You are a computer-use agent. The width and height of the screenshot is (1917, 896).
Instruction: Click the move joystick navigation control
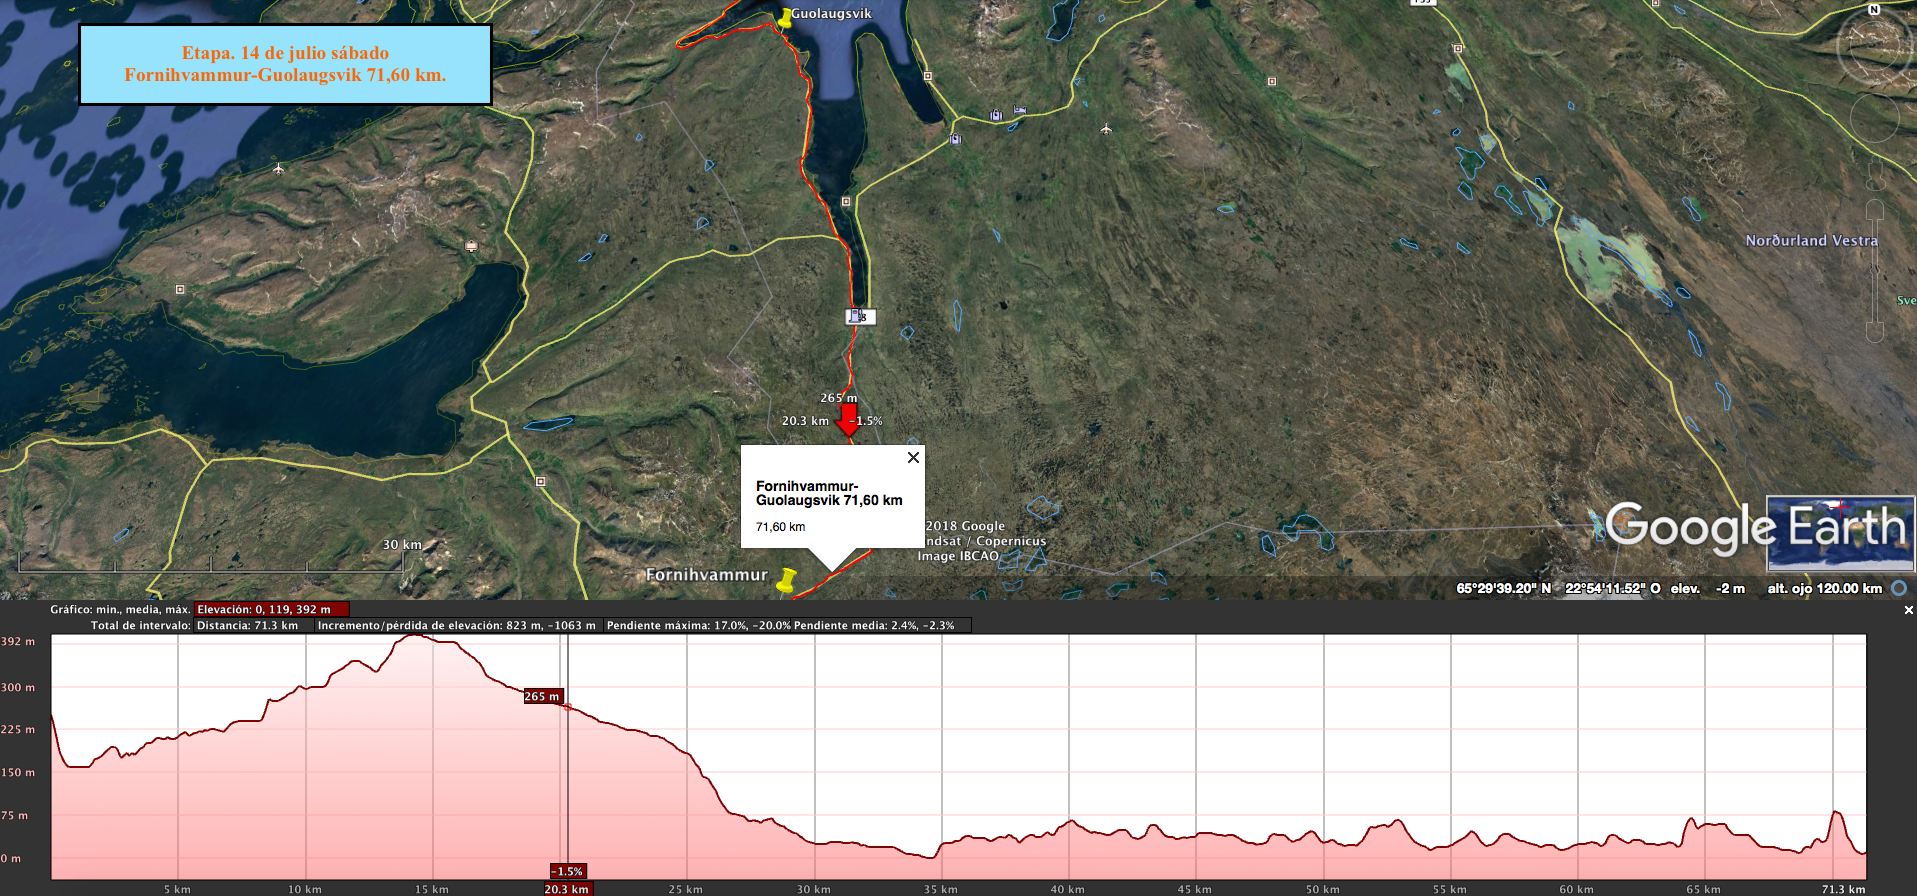[1873, 118]
